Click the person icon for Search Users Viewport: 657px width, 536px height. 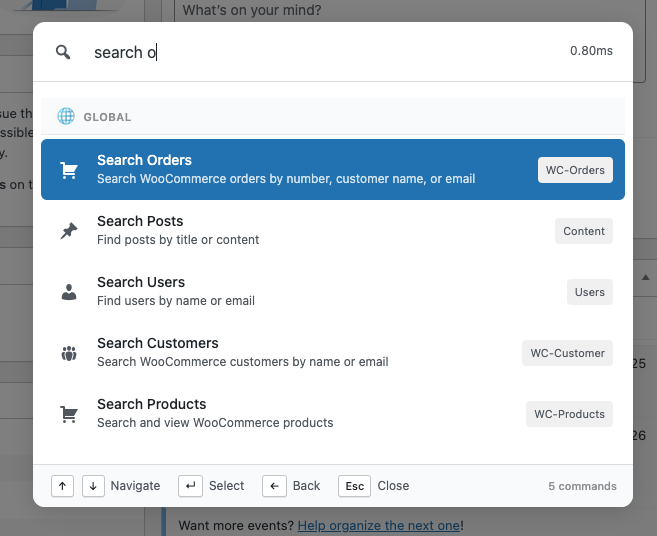(69, 292)
